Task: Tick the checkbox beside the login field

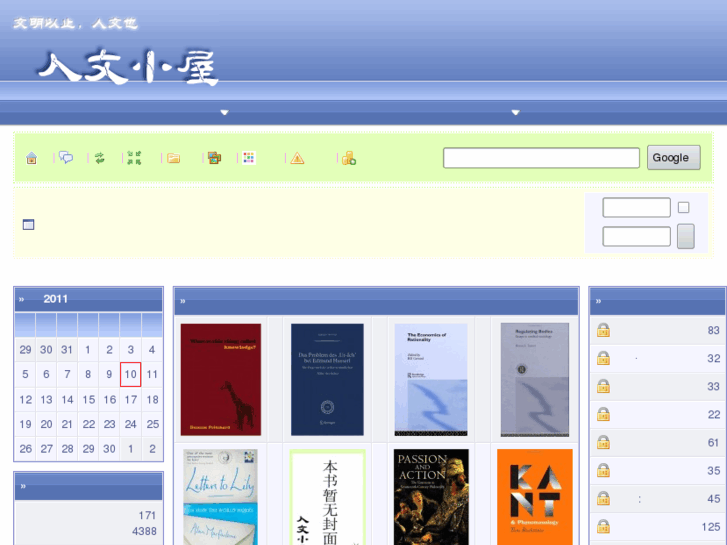Action: pos(683,207)
